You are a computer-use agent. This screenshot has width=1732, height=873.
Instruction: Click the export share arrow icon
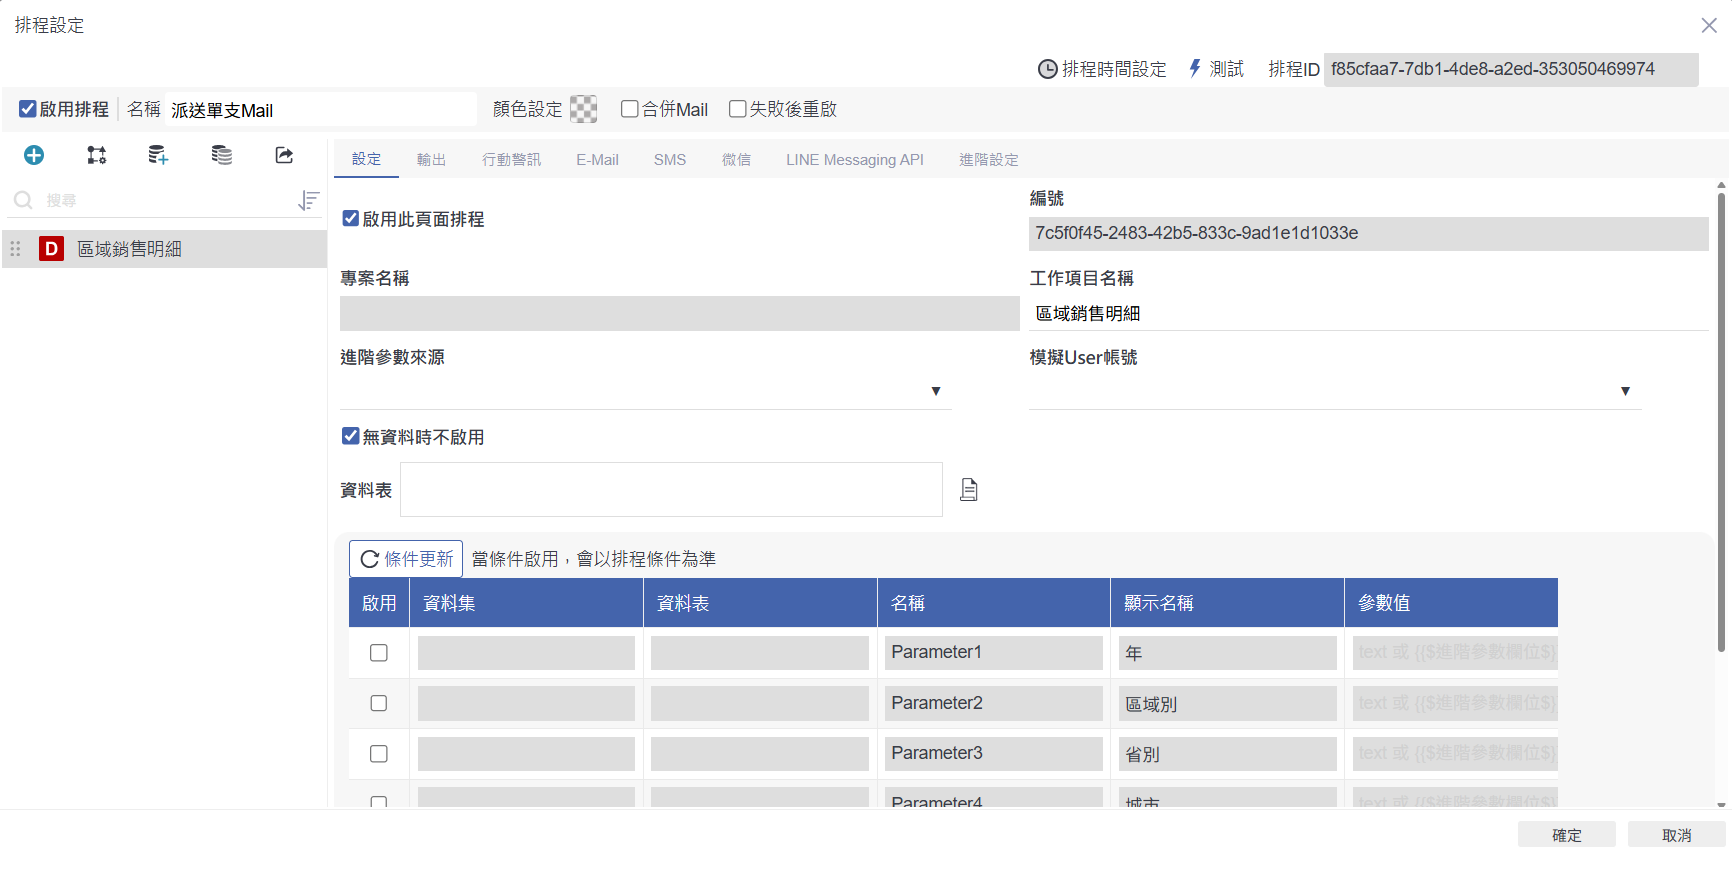[284, 155]
